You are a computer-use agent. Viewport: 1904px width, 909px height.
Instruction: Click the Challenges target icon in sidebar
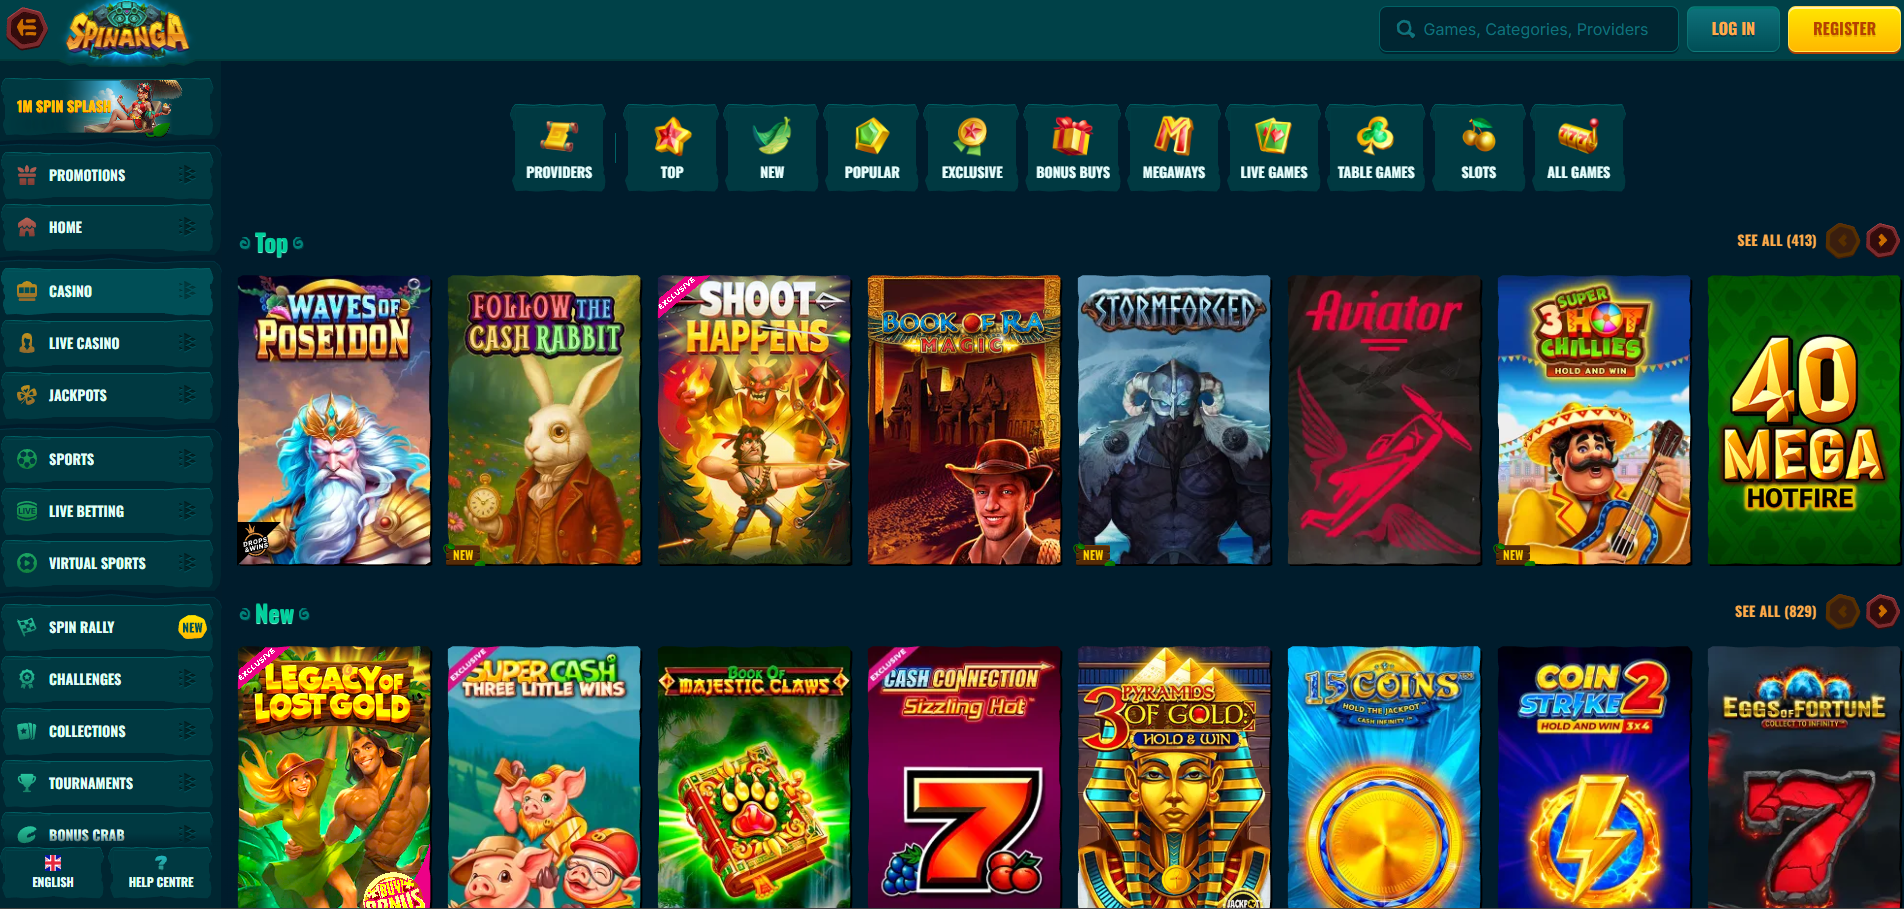pyautogui.click(x=27, y=679)
